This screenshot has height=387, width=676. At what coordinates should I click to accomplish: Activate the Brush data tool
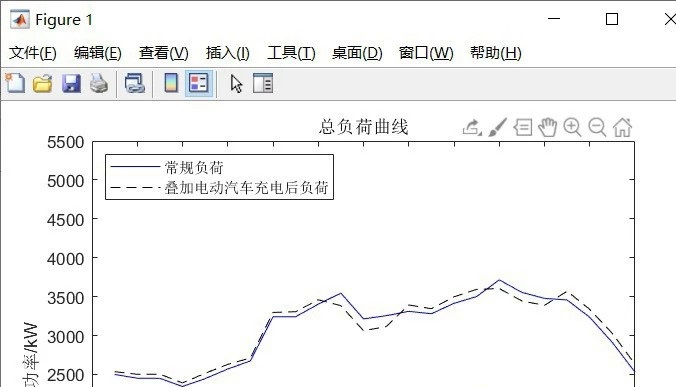(497, 127)
